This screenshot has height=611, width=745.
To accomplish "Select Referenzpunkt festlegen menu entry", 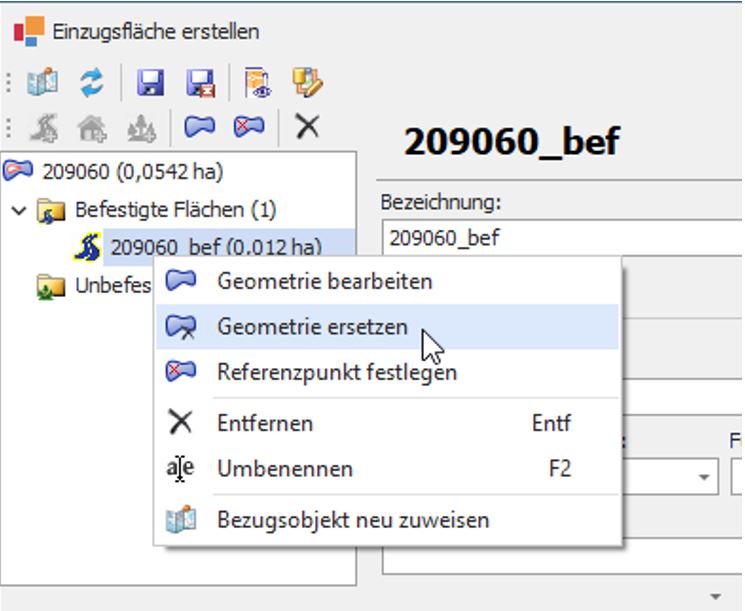I will (336, 373).
